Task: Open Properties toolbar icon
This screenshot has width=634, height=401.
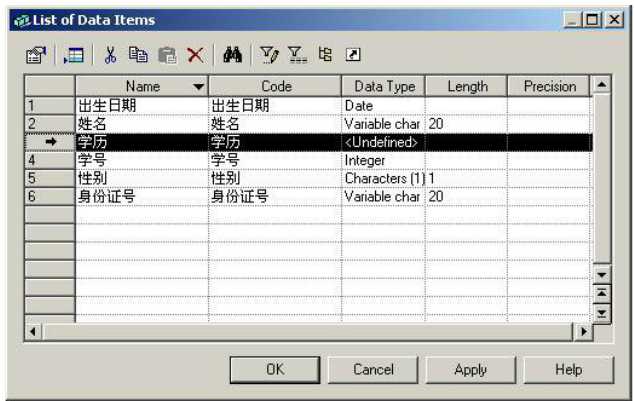Action: tap(36, 55)
